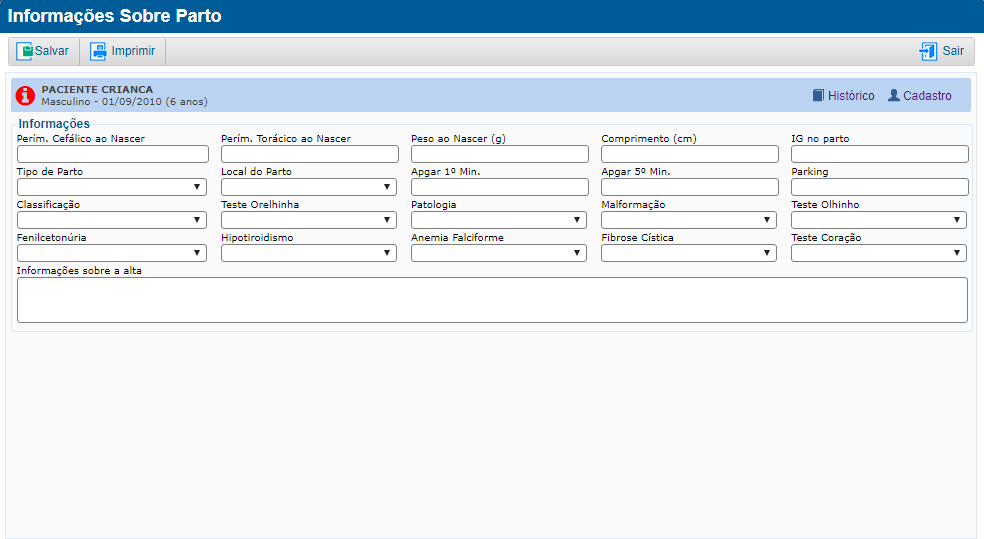The image size is (984, 539).
Task: Click the Parking input field
Action: 880,187
